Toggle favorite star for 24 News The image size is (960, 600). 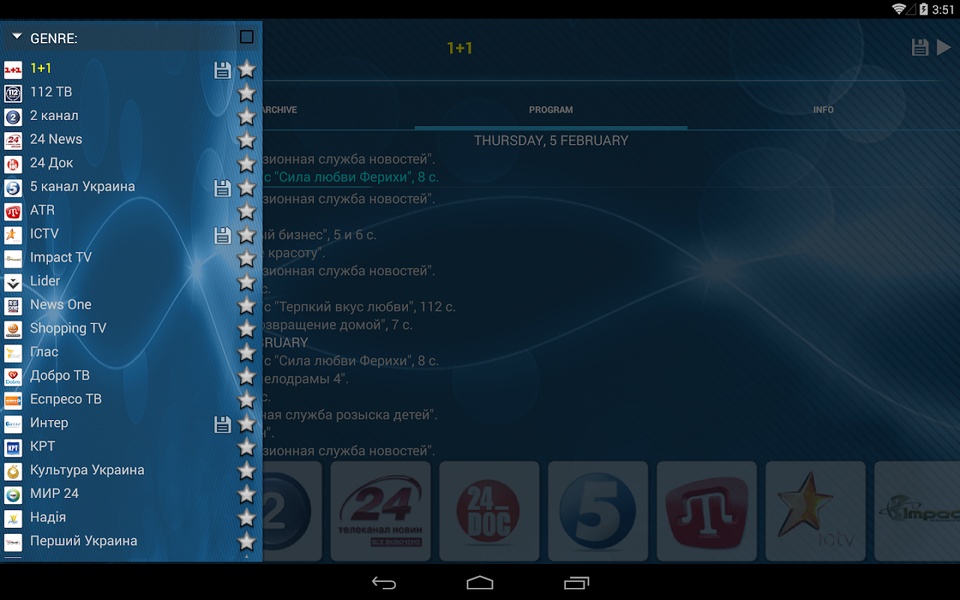[246, 140]
